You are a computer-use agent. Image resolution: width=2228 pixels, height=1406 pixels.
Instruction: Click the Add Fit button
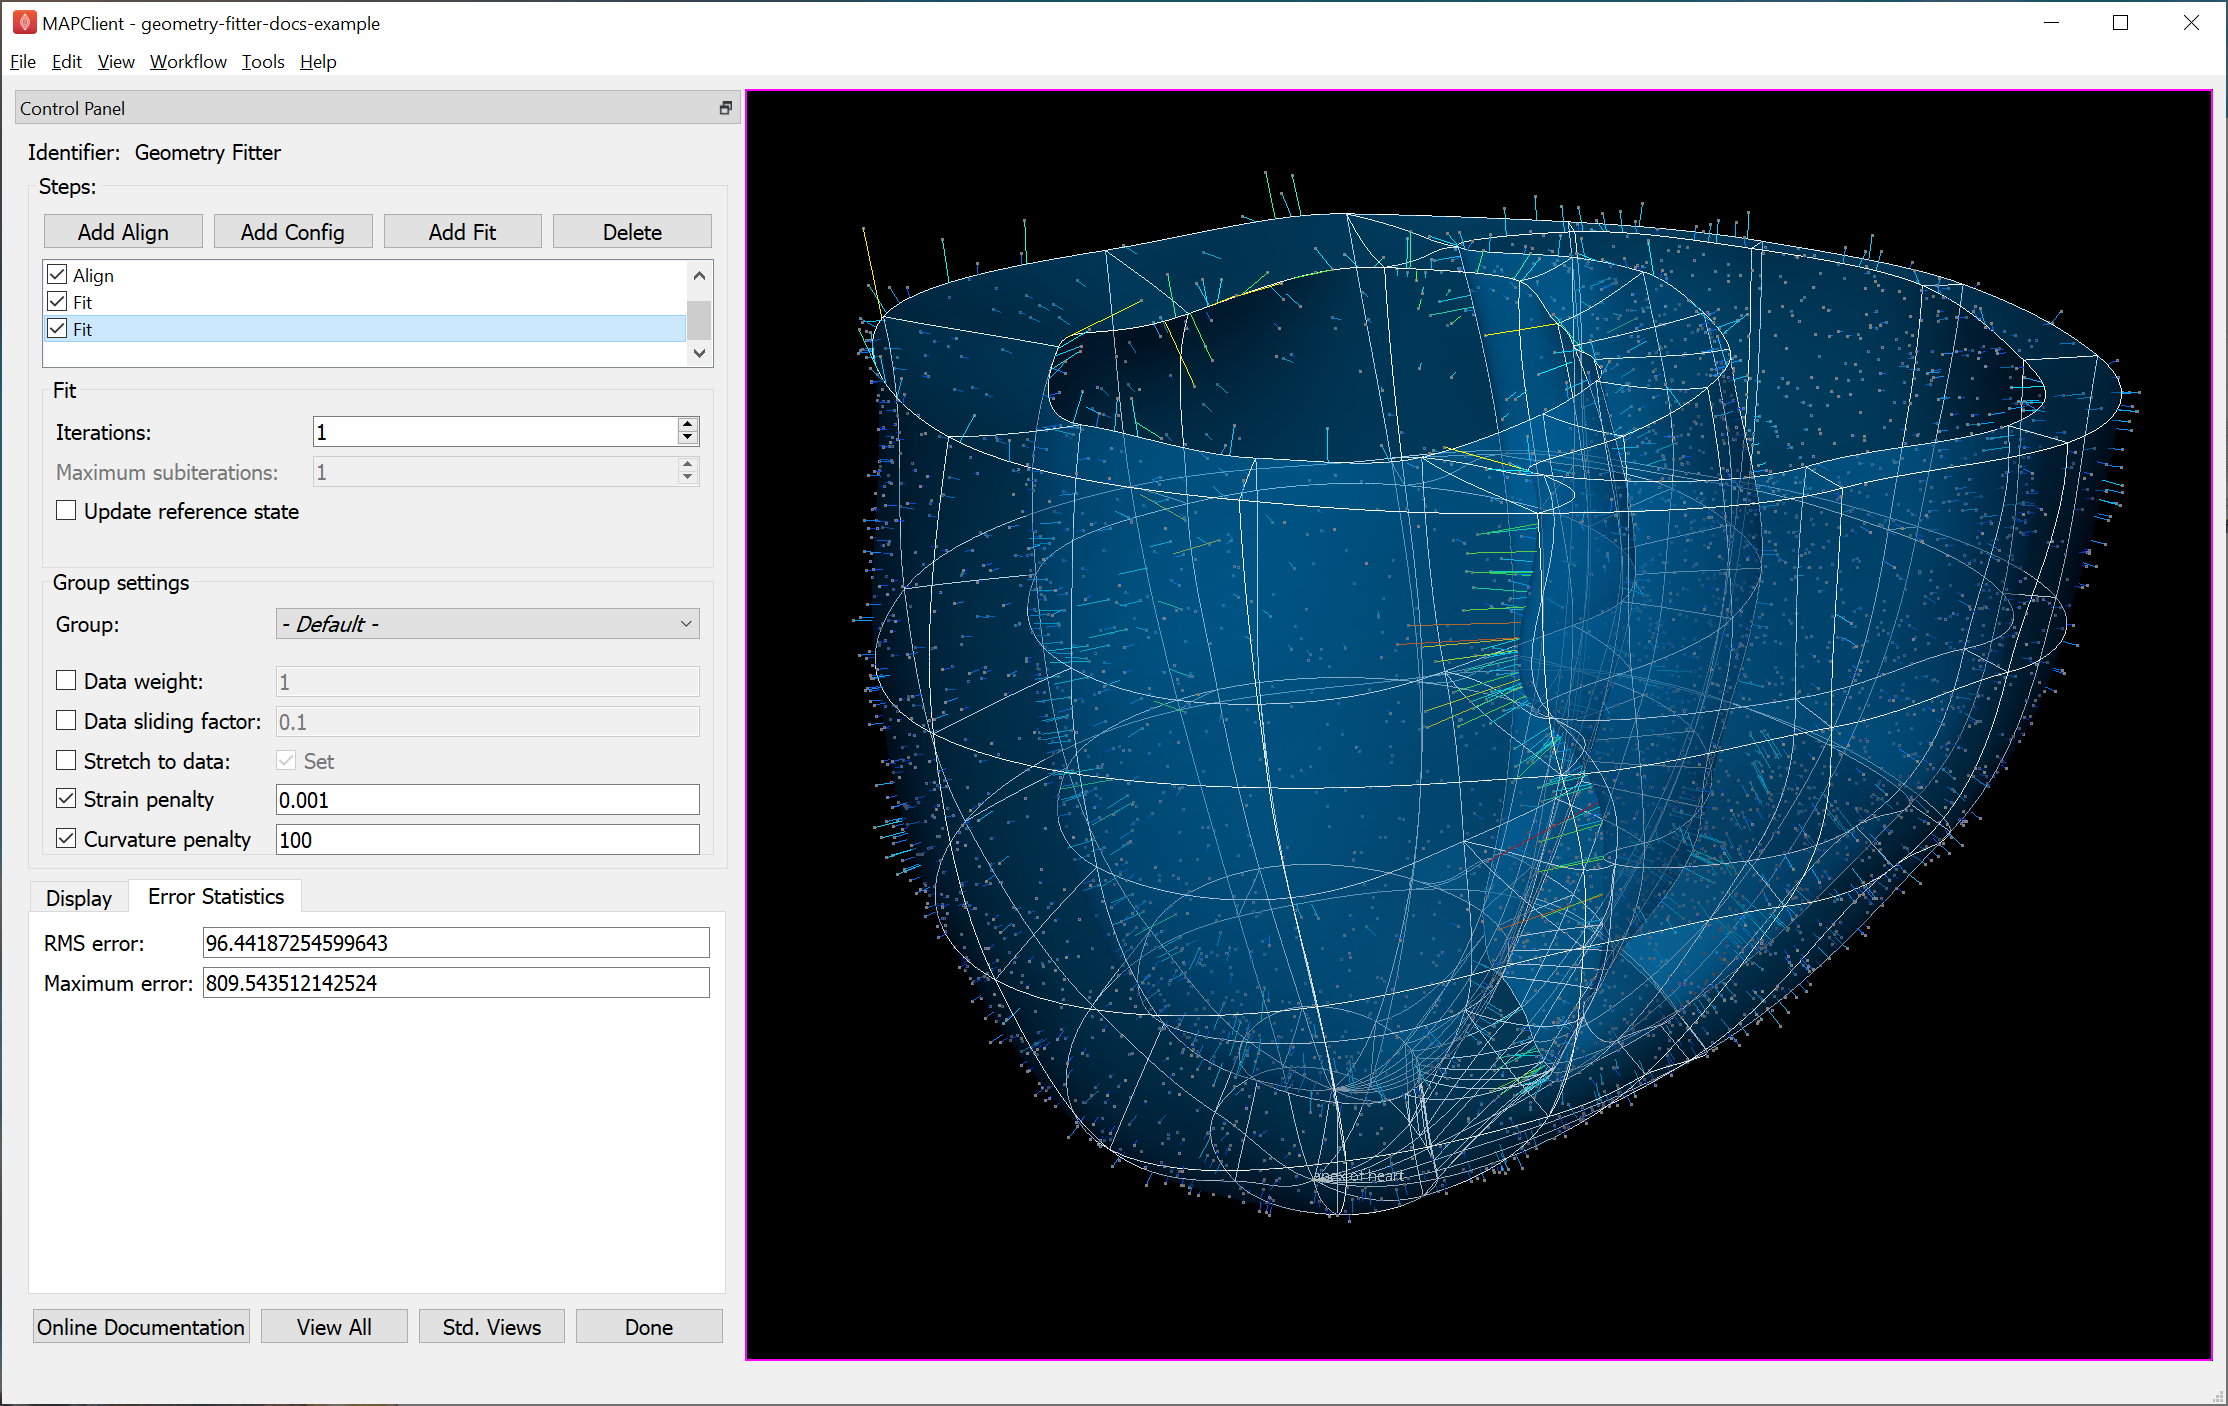(x=462, y=232)
